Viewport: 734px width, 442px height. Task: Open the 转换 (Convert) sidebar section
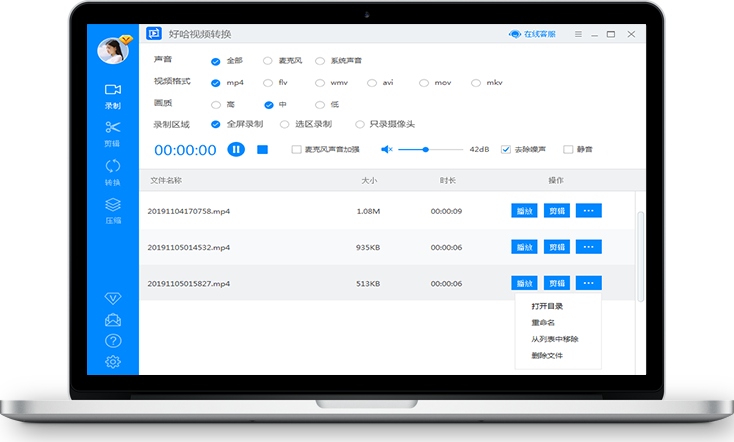113,171
